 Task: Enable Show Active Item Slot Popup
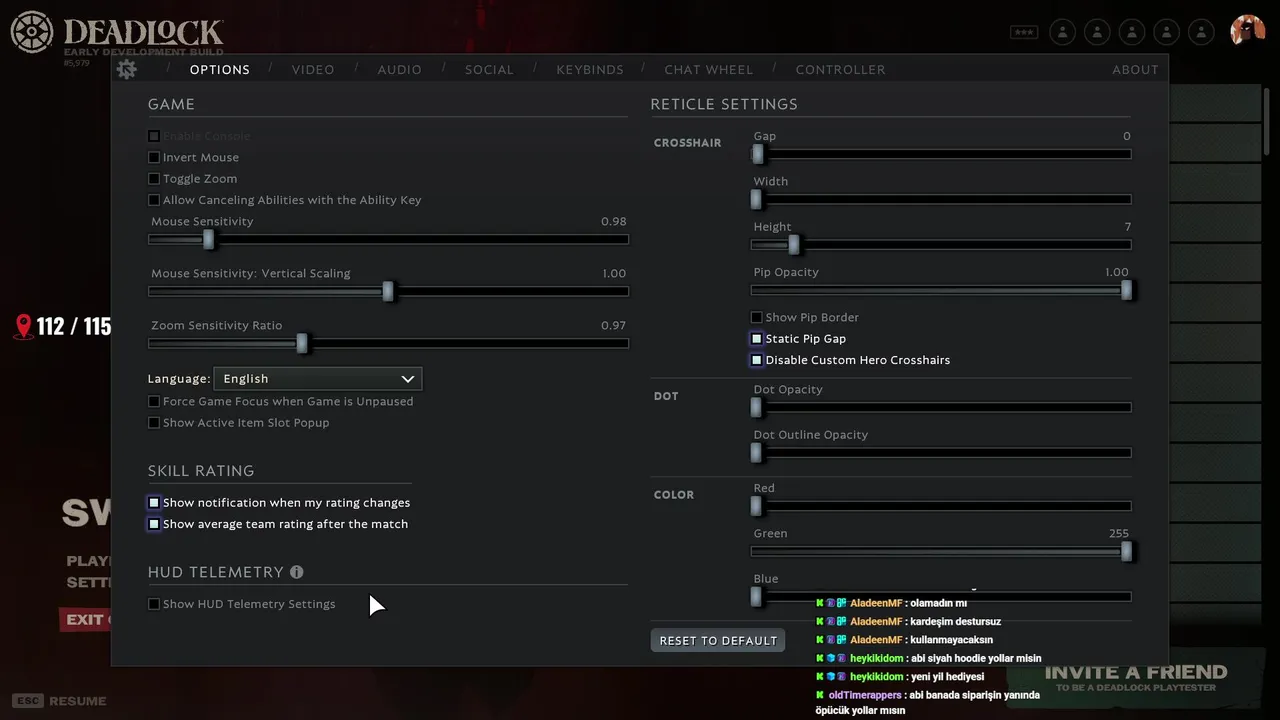coord(154,422)
